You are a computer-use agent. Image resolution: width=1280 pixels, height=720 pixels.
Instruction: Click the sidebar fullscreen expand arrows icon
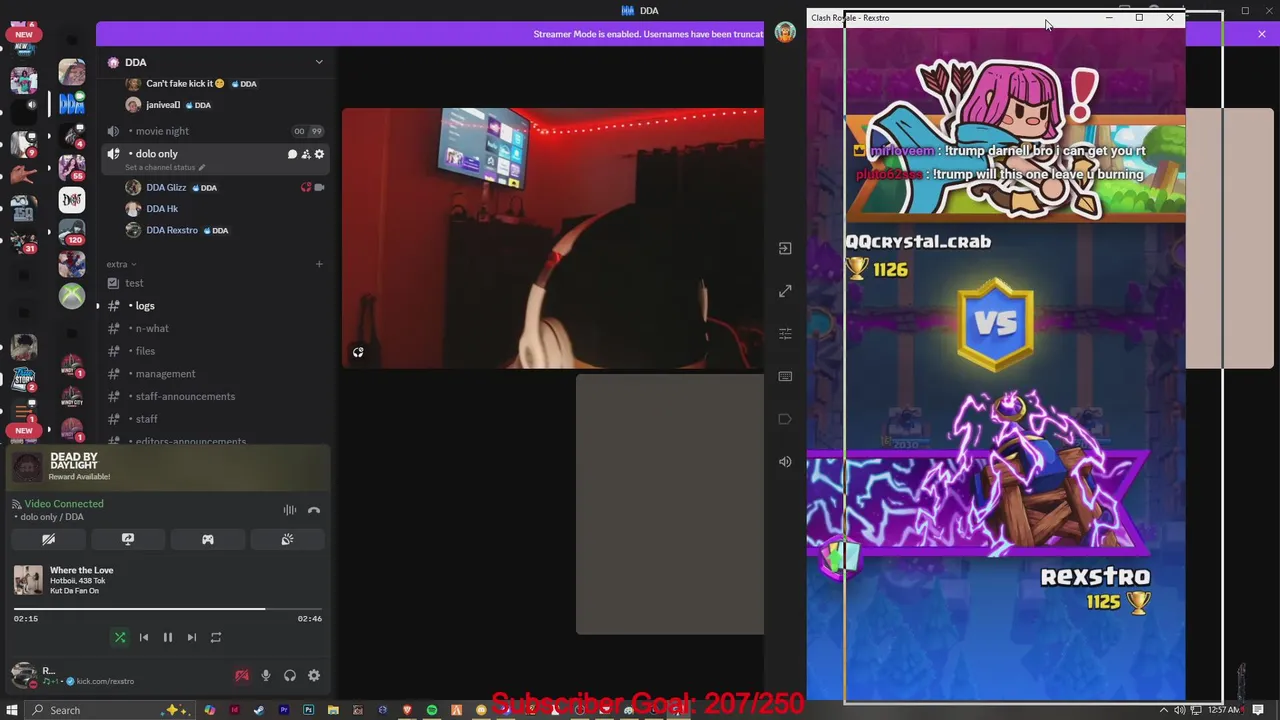click(785, 291)
